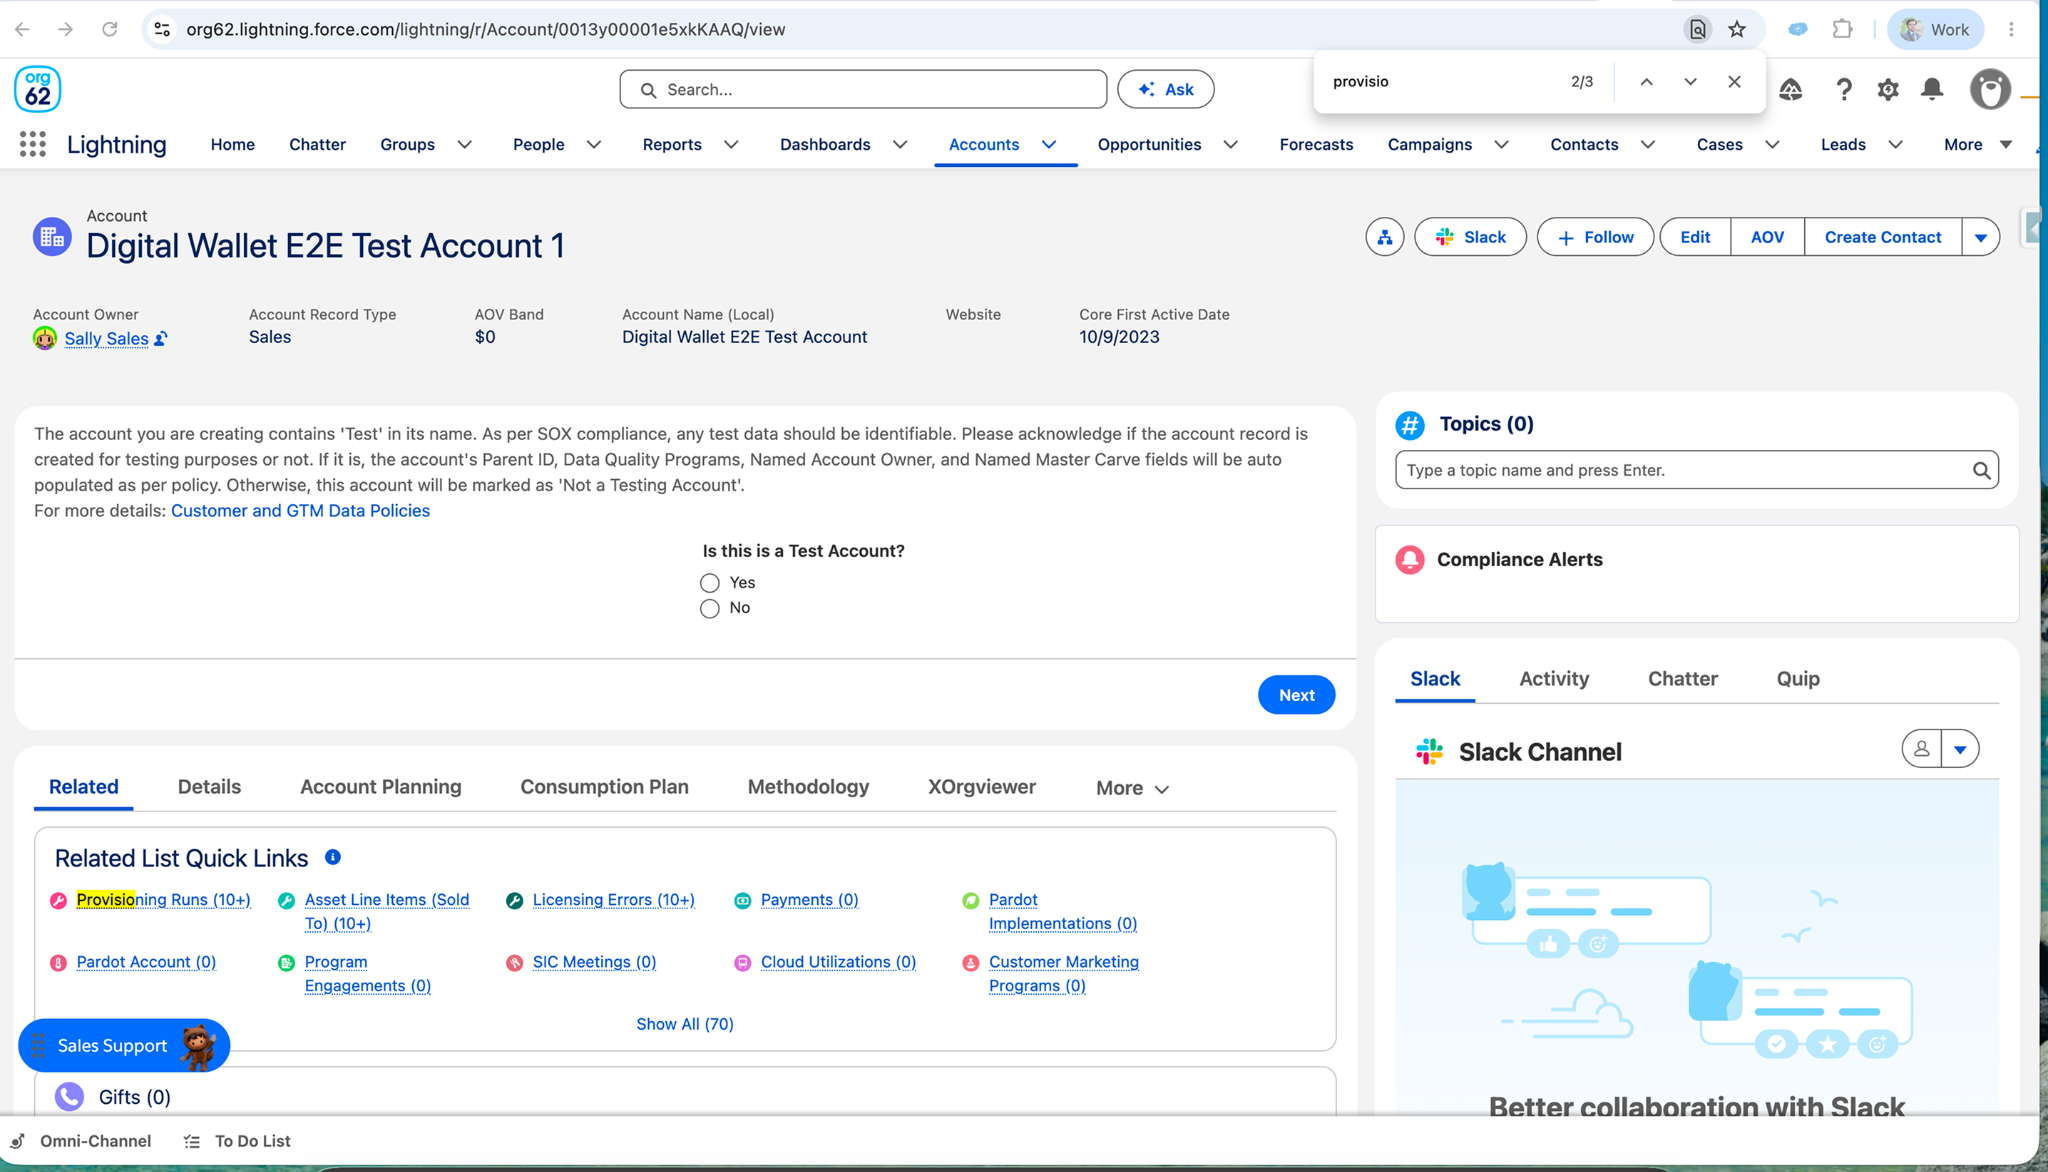The width and height of the screenshot is (2048, 1172).
Task: Open the Licensing Errors (10+) link
Action: pos(613,900)
